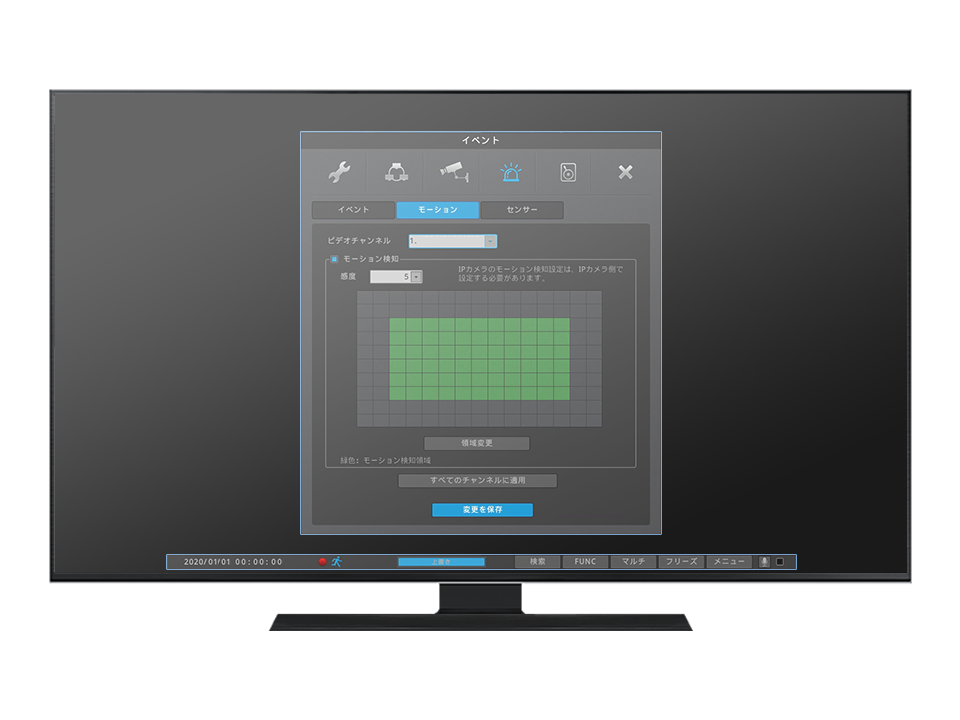Open system settings via the wrench icon
This screenshot has height=720, width=960.
pos(339,172)
